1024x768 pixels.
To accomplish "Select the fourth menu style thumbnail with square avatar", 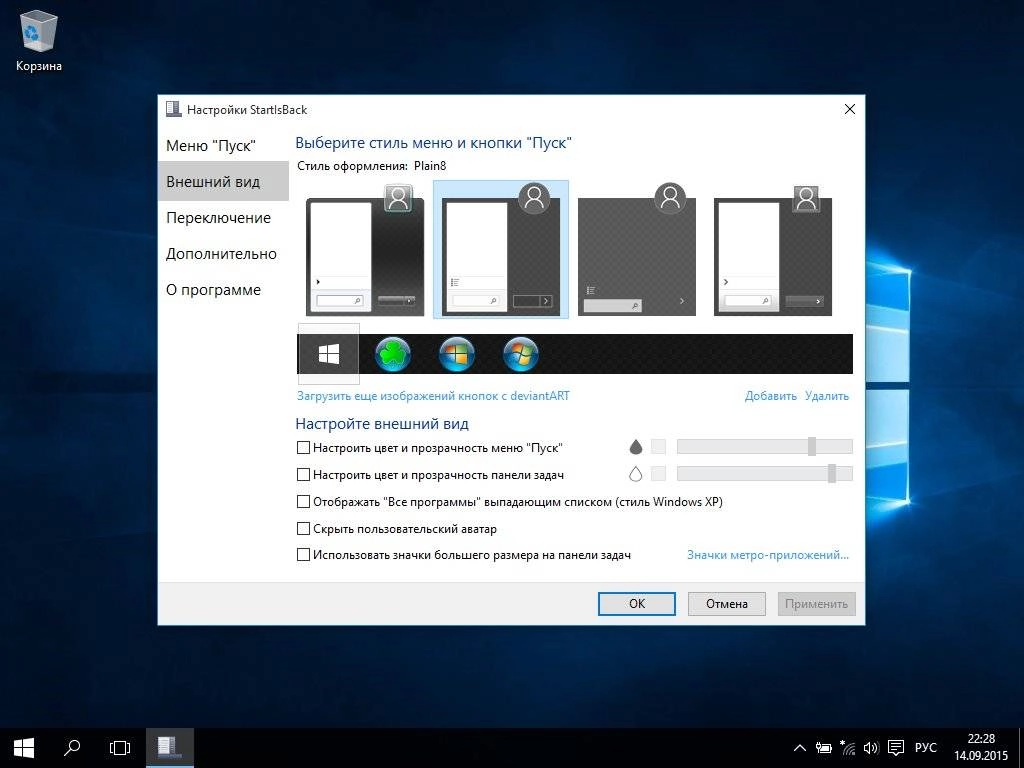I will pyautogui.click(x=773, y=249).
